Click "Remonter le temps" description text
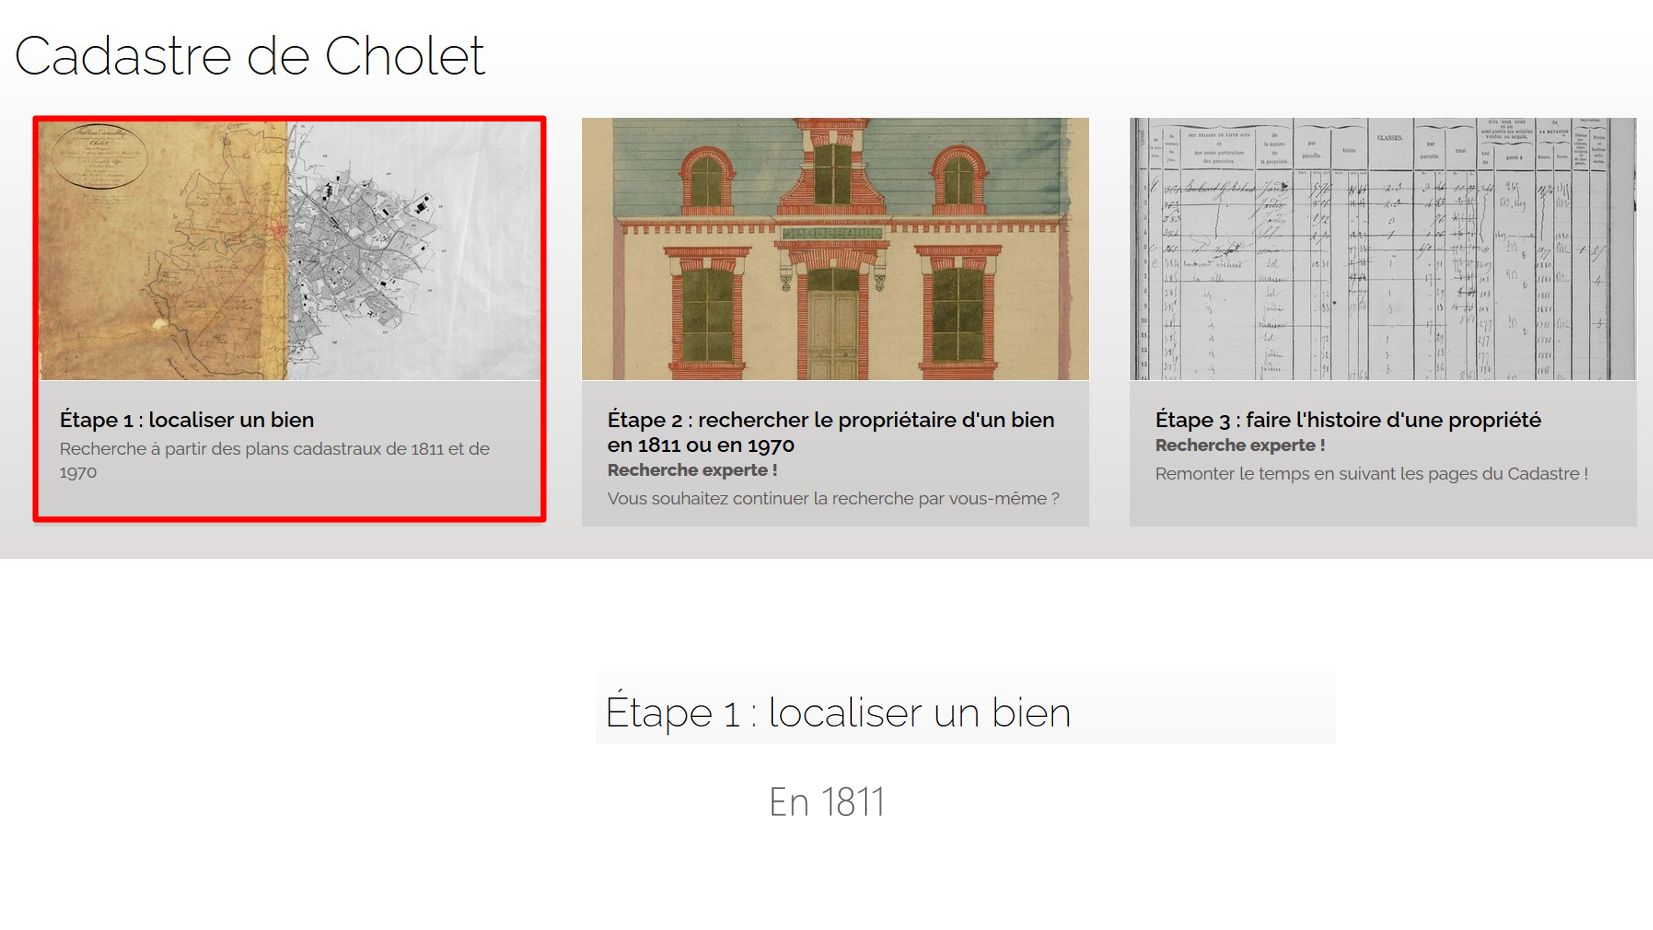 click(1371, 474)
